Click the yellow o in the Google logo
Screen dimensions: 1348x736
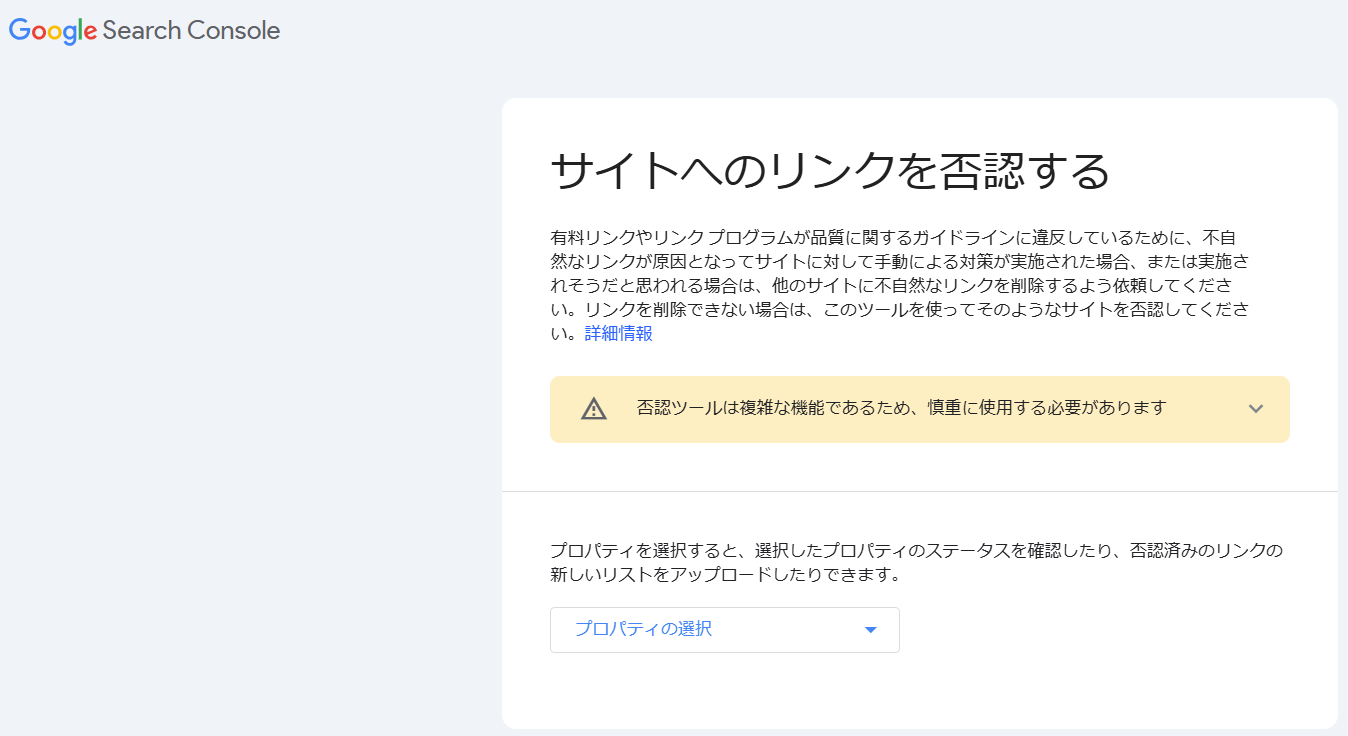point(55,33)
